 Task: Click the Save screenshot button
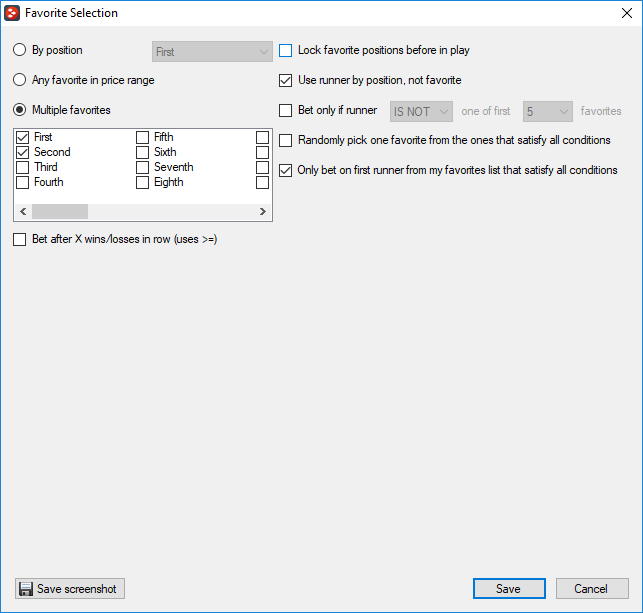coord(70,589)
